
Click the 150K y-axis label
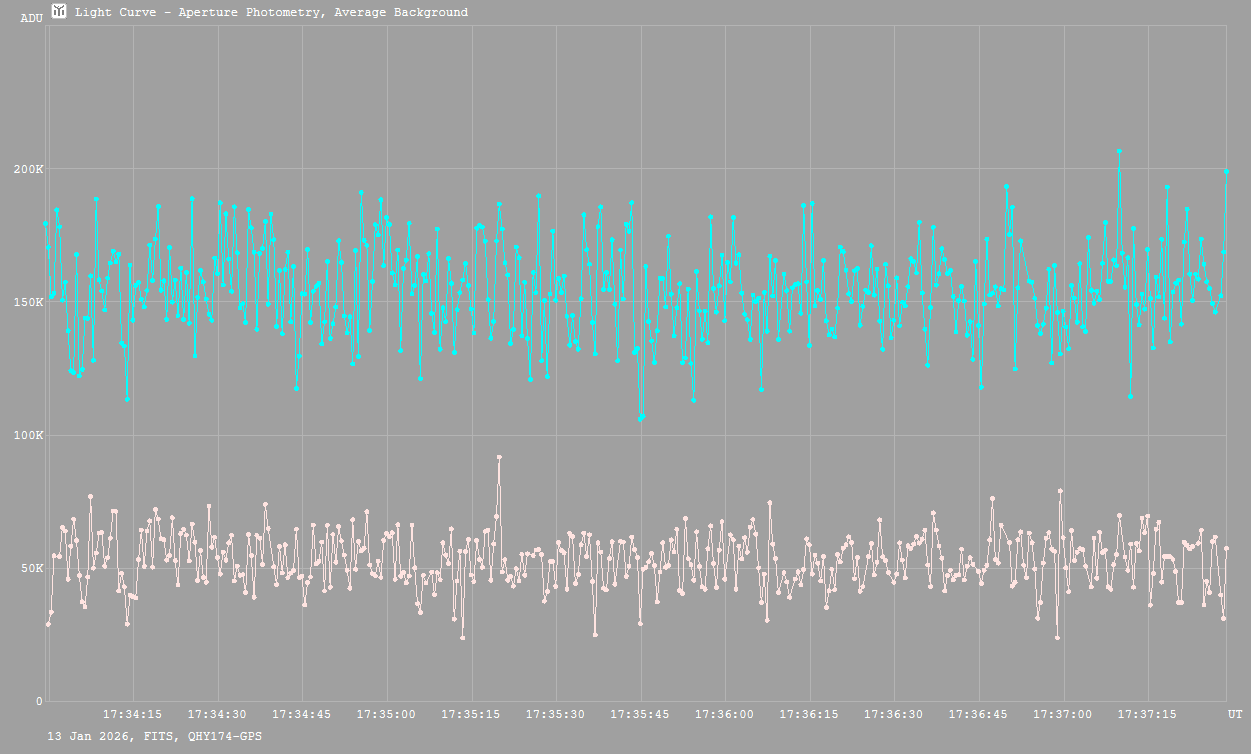pos(28,302)
